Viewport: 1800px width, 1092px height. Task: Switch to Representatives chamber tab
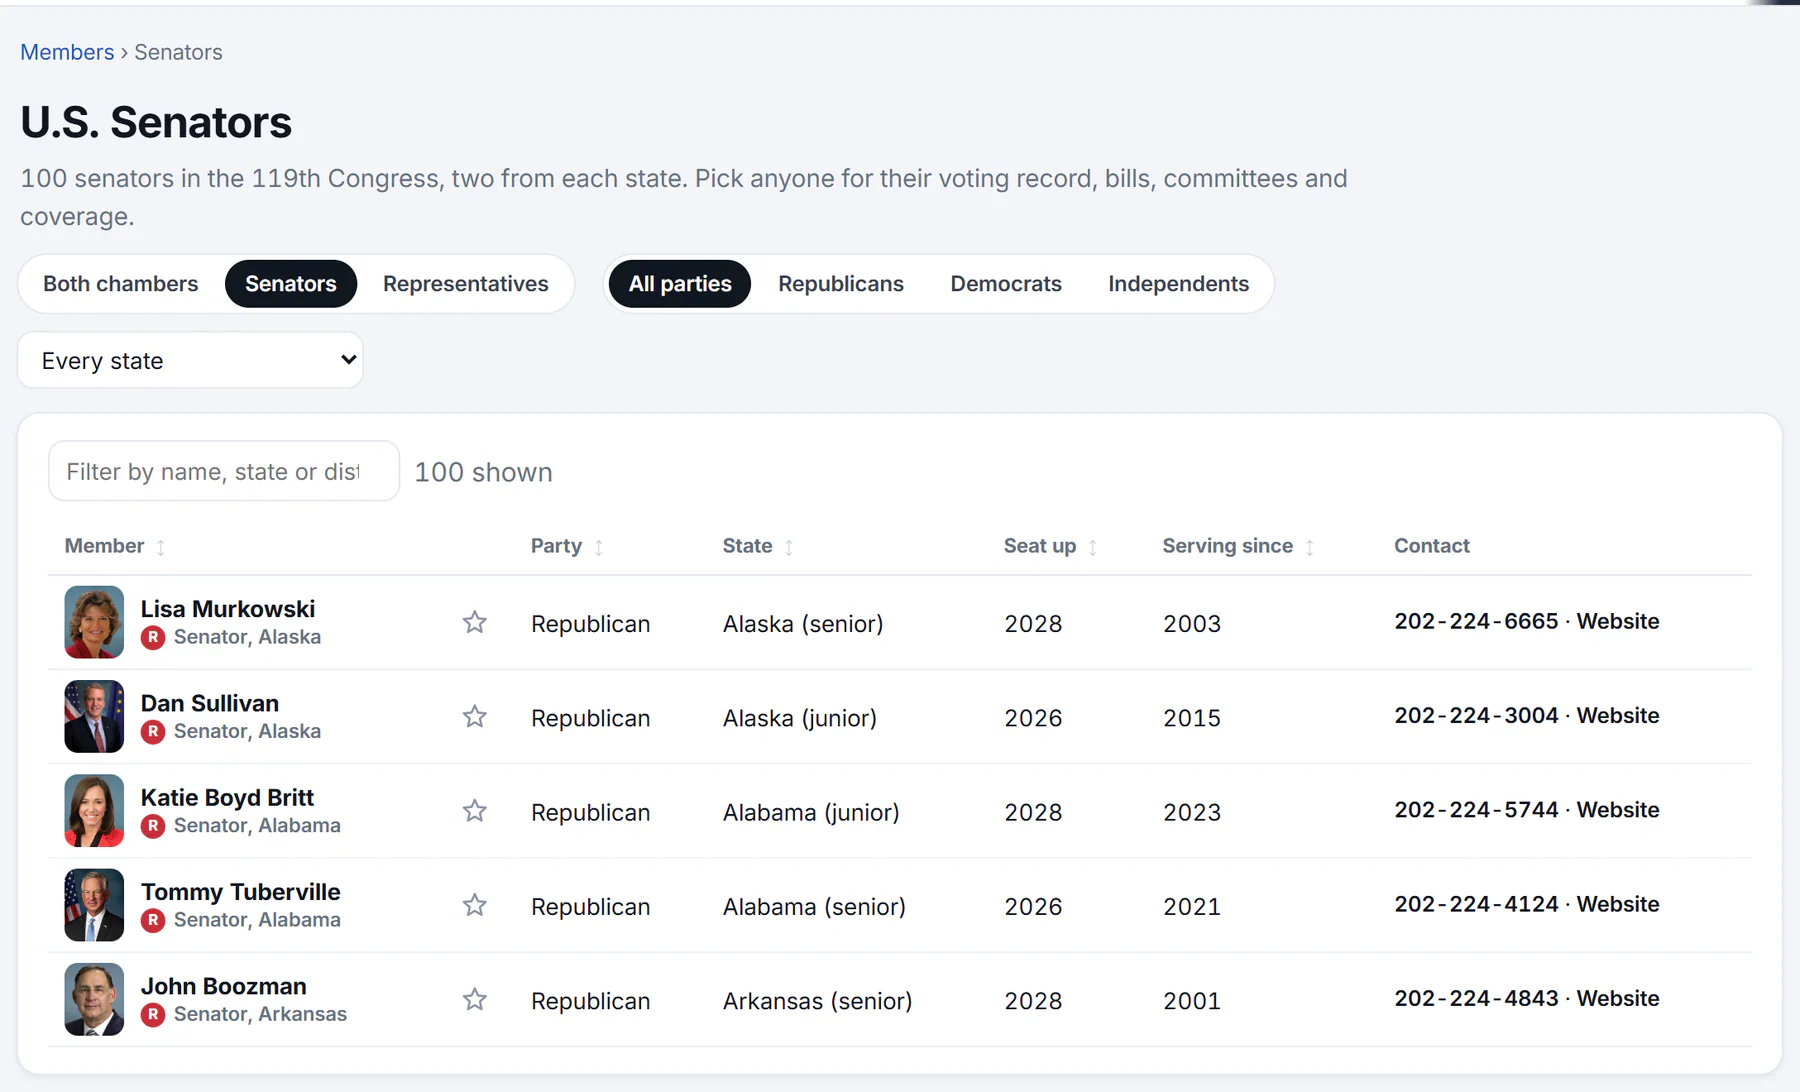pos(466,284)
